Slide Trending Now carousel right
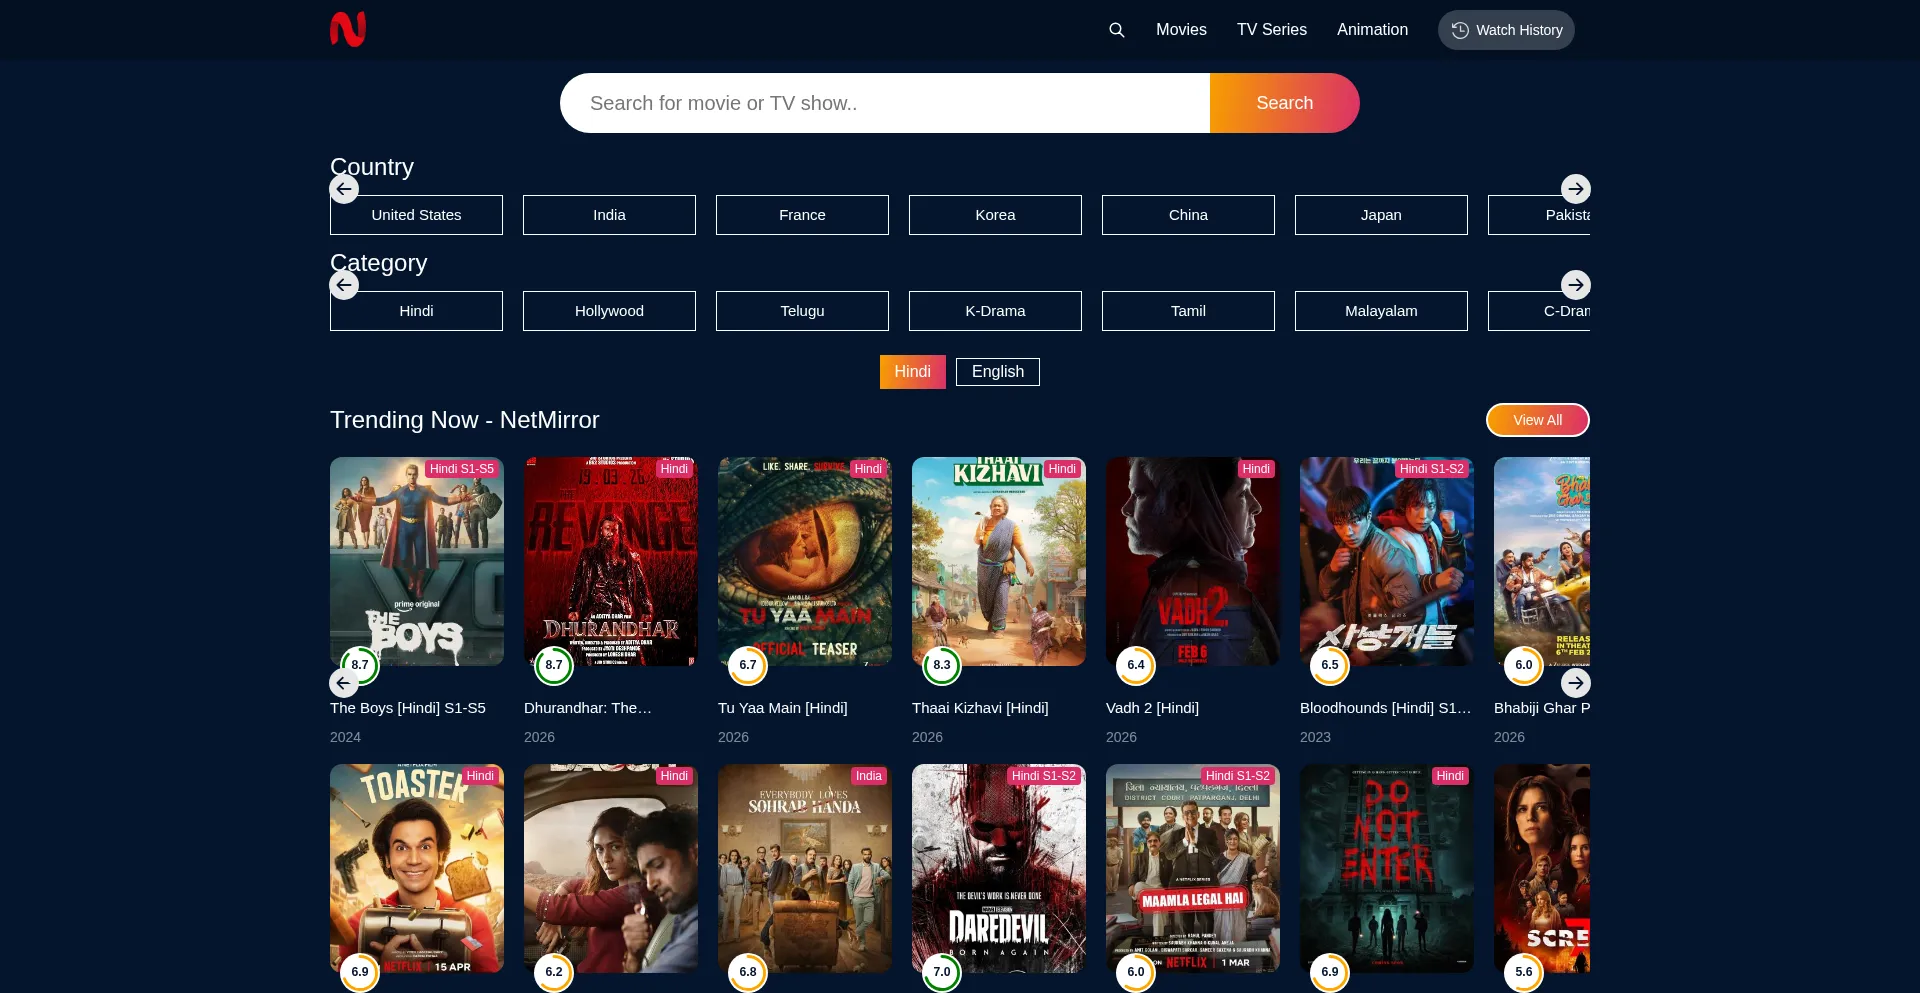The height and width of the screenshot is (993, 1920). tap(1576, 683)
